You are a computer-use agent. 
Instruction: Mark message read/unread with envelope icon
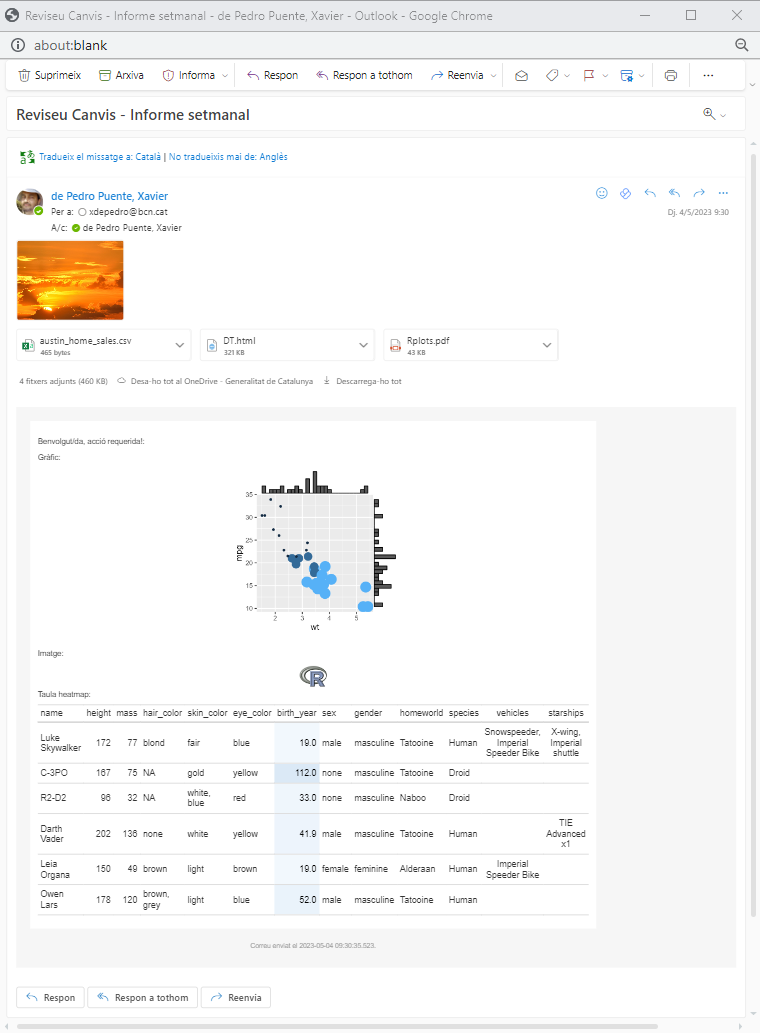tap(521, 75)
